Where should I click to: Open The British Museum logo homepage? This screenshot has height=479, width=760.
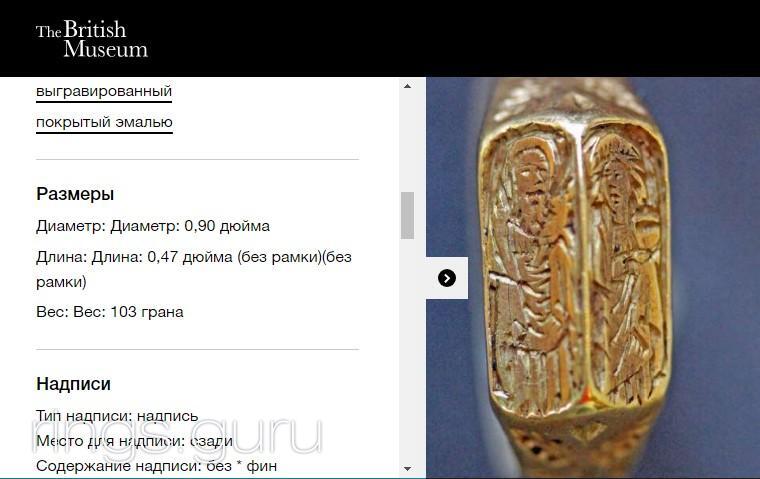[92, 39]
